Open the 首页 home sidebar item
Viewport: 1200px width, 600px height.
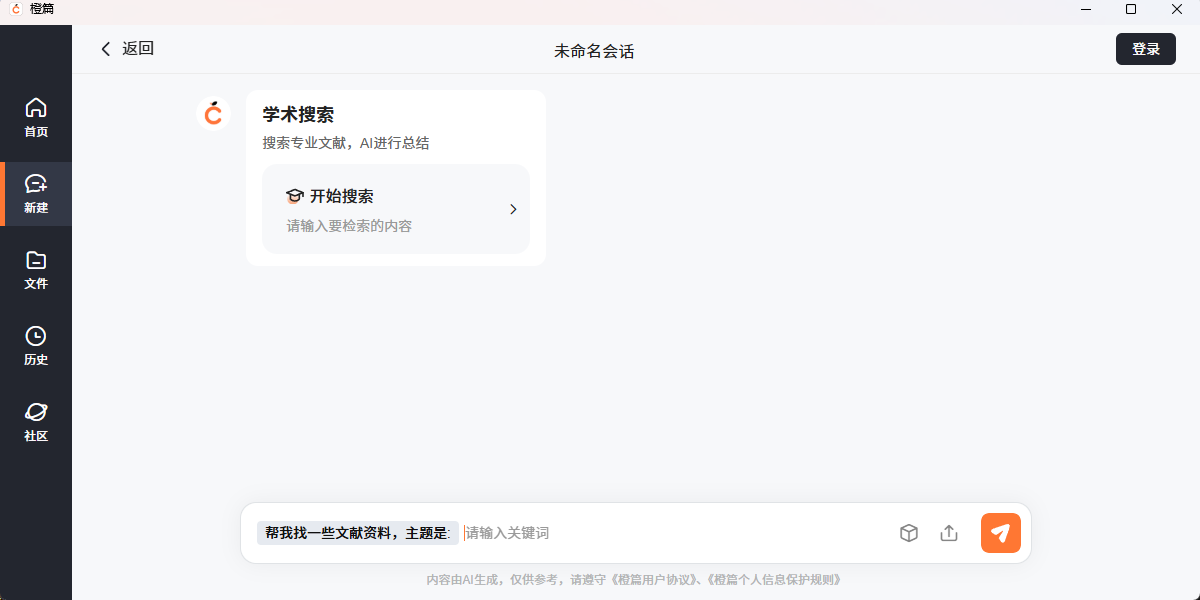(x=36, y=118)
